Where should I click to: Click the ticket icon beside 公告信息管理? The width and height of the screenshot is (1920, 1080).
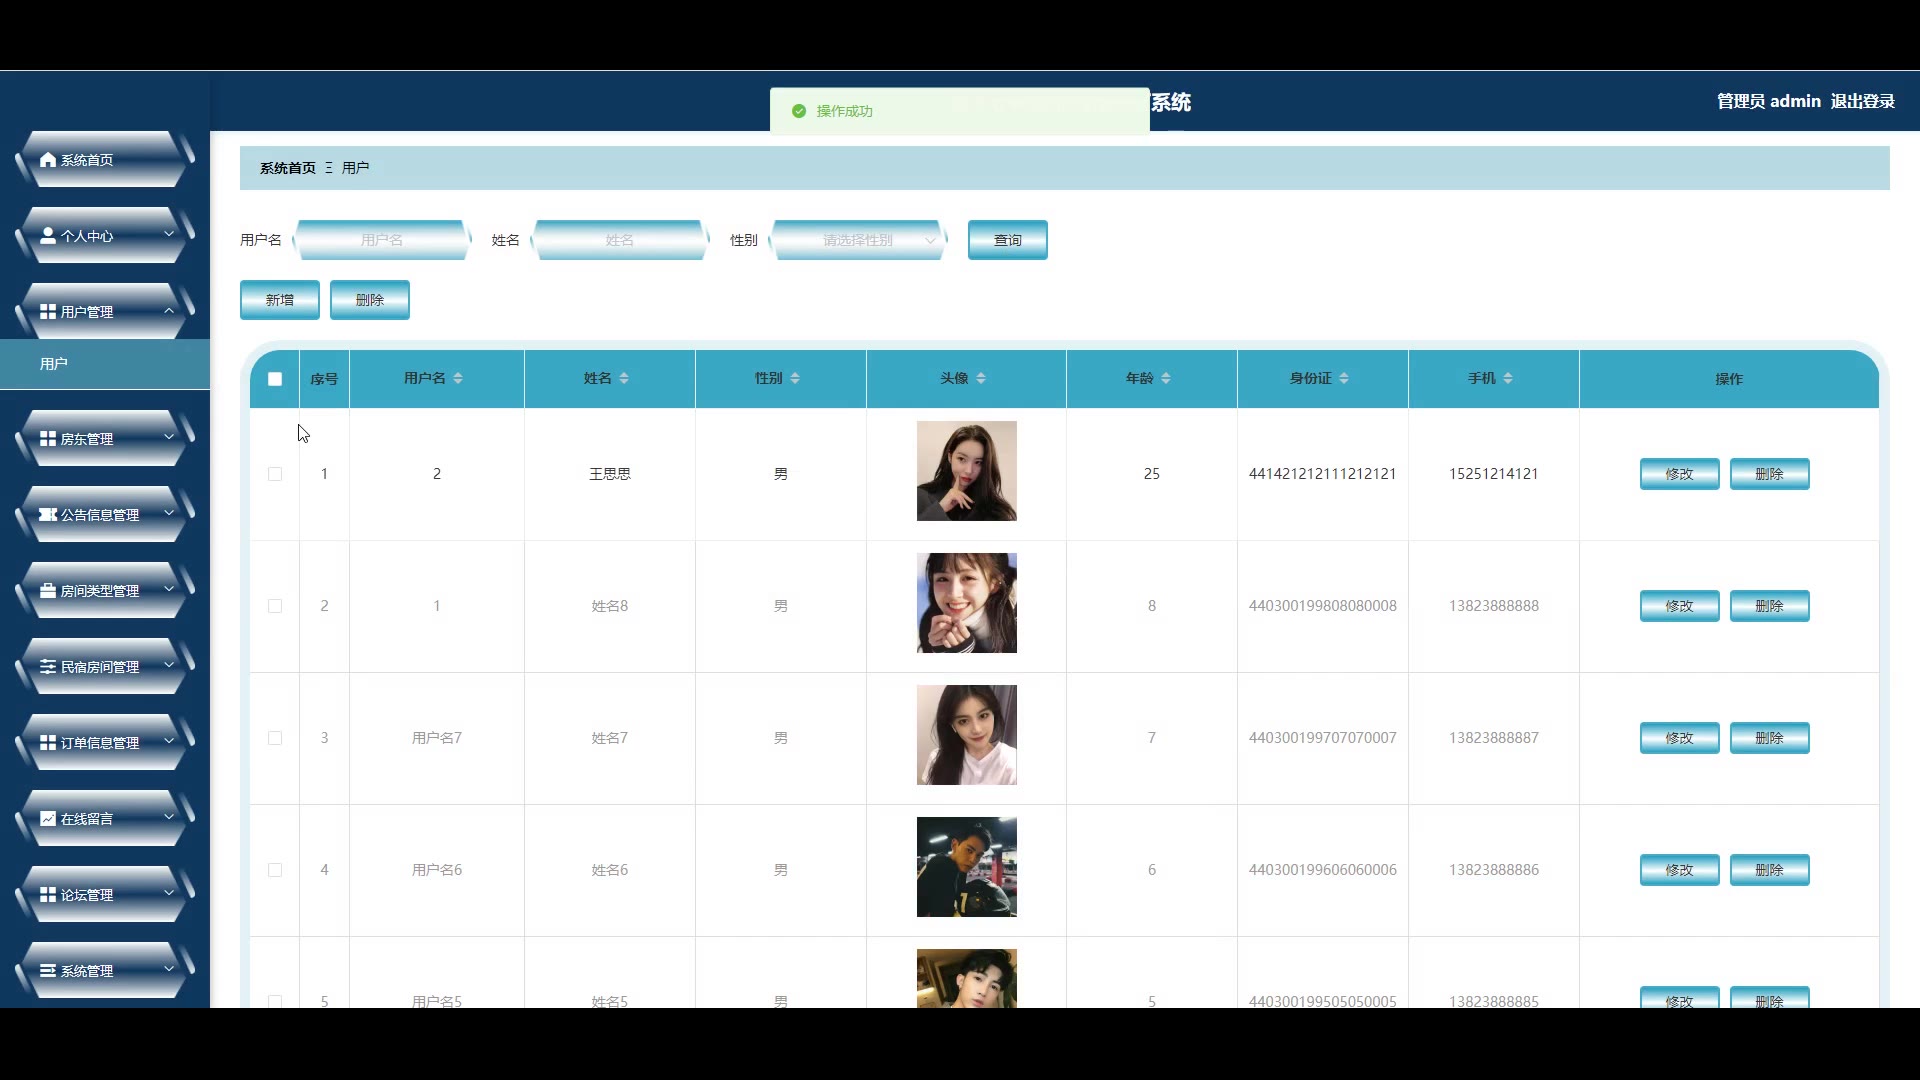coord(47,515)
